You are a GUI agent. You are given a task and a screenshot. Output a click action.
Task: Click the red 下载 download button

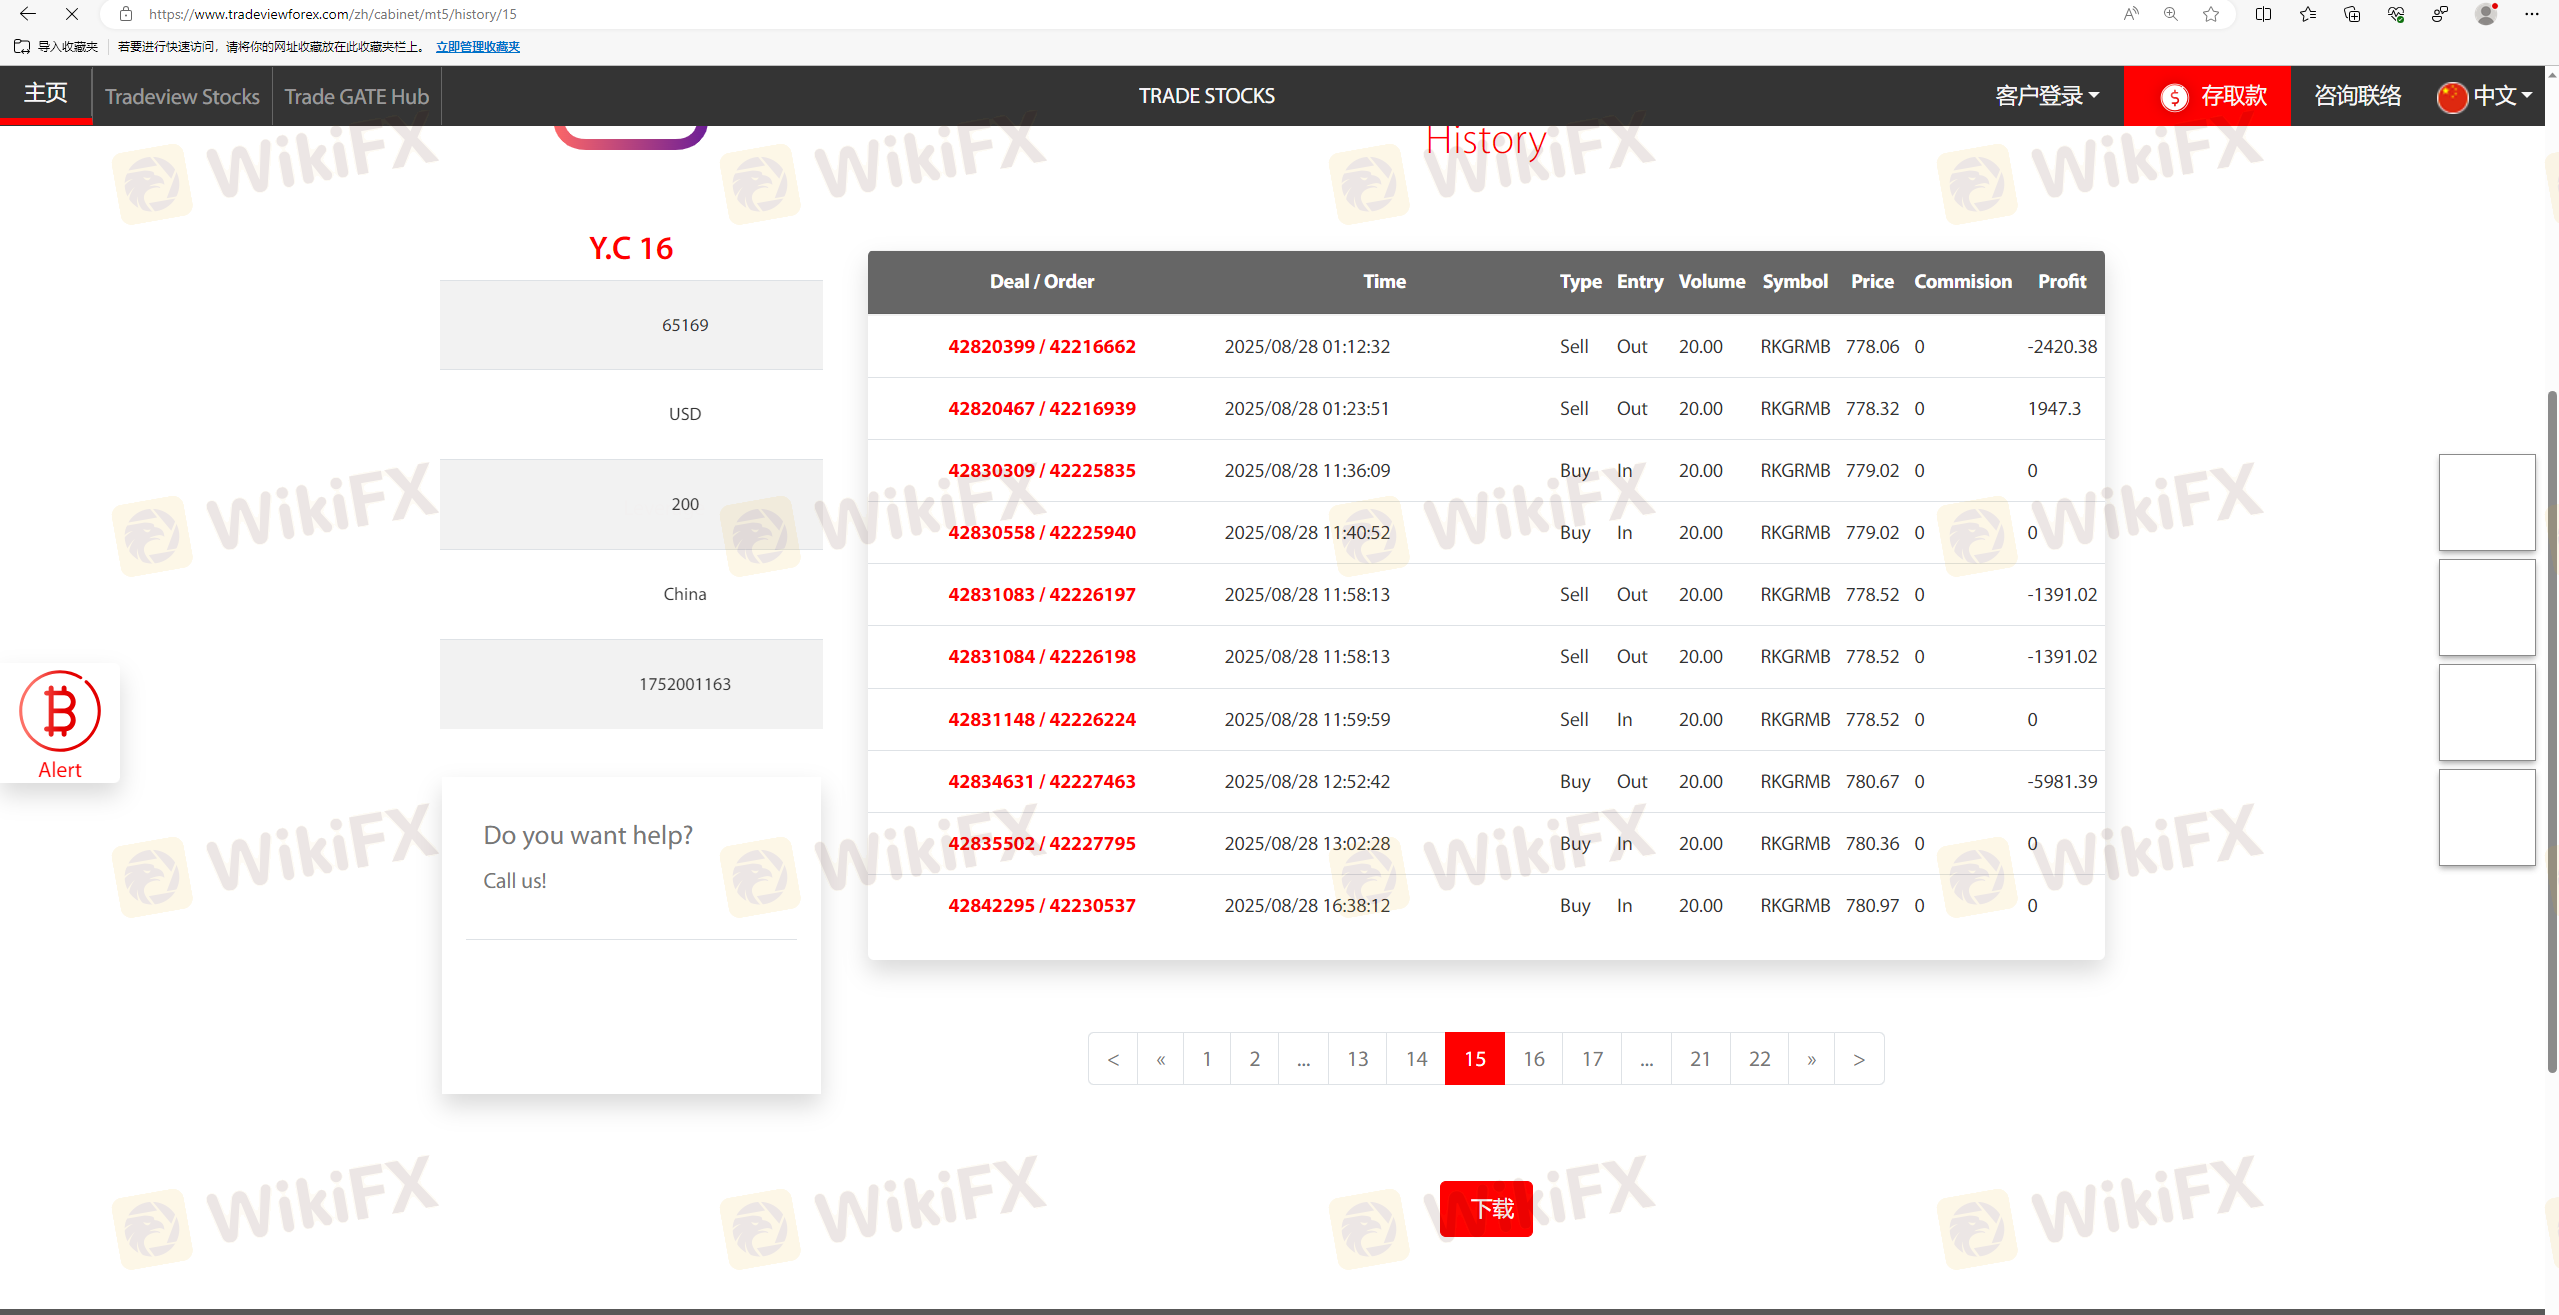click(x=1486, y=1209)
